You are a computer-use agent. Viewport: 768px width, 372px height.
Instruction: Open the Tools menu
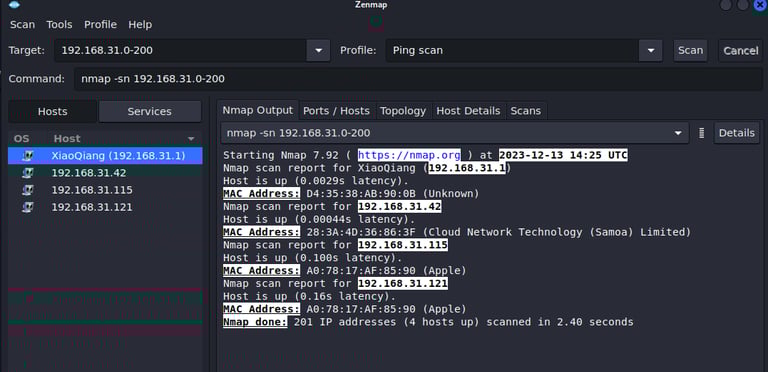(x=59, y=24)
